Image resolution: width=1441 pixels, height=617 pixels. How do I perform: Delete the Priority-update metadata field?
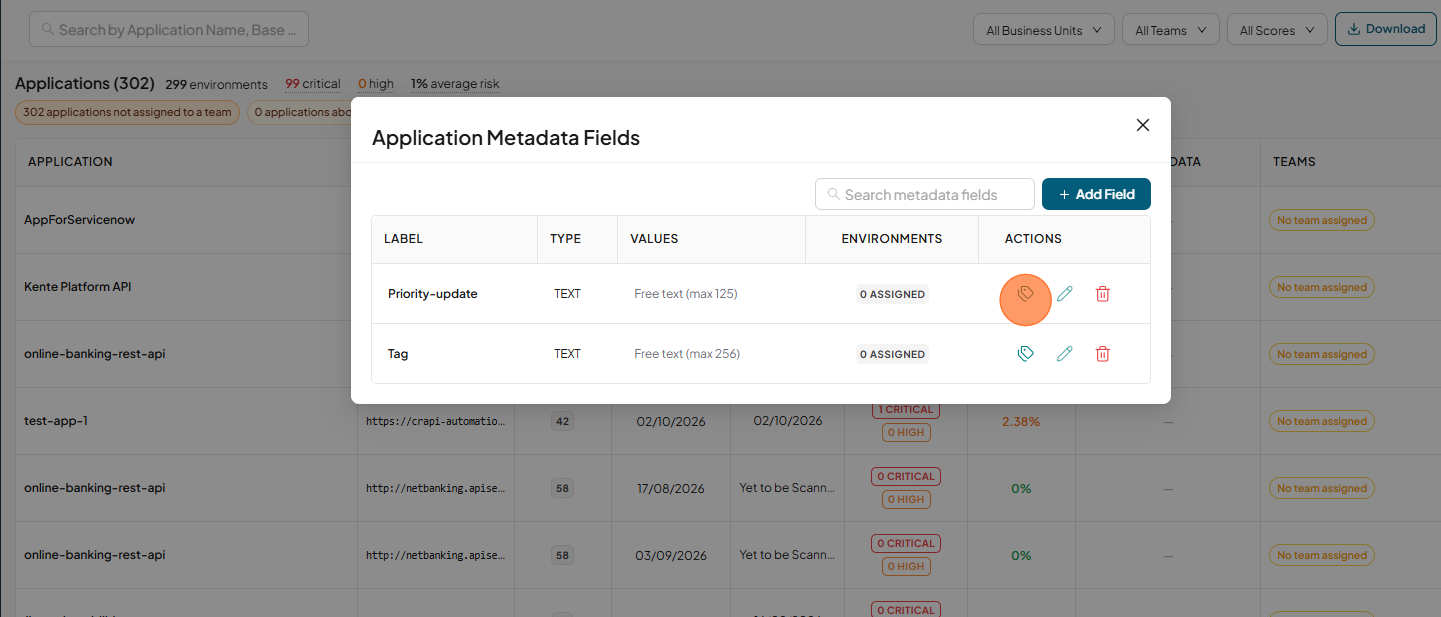(1103, 294)
